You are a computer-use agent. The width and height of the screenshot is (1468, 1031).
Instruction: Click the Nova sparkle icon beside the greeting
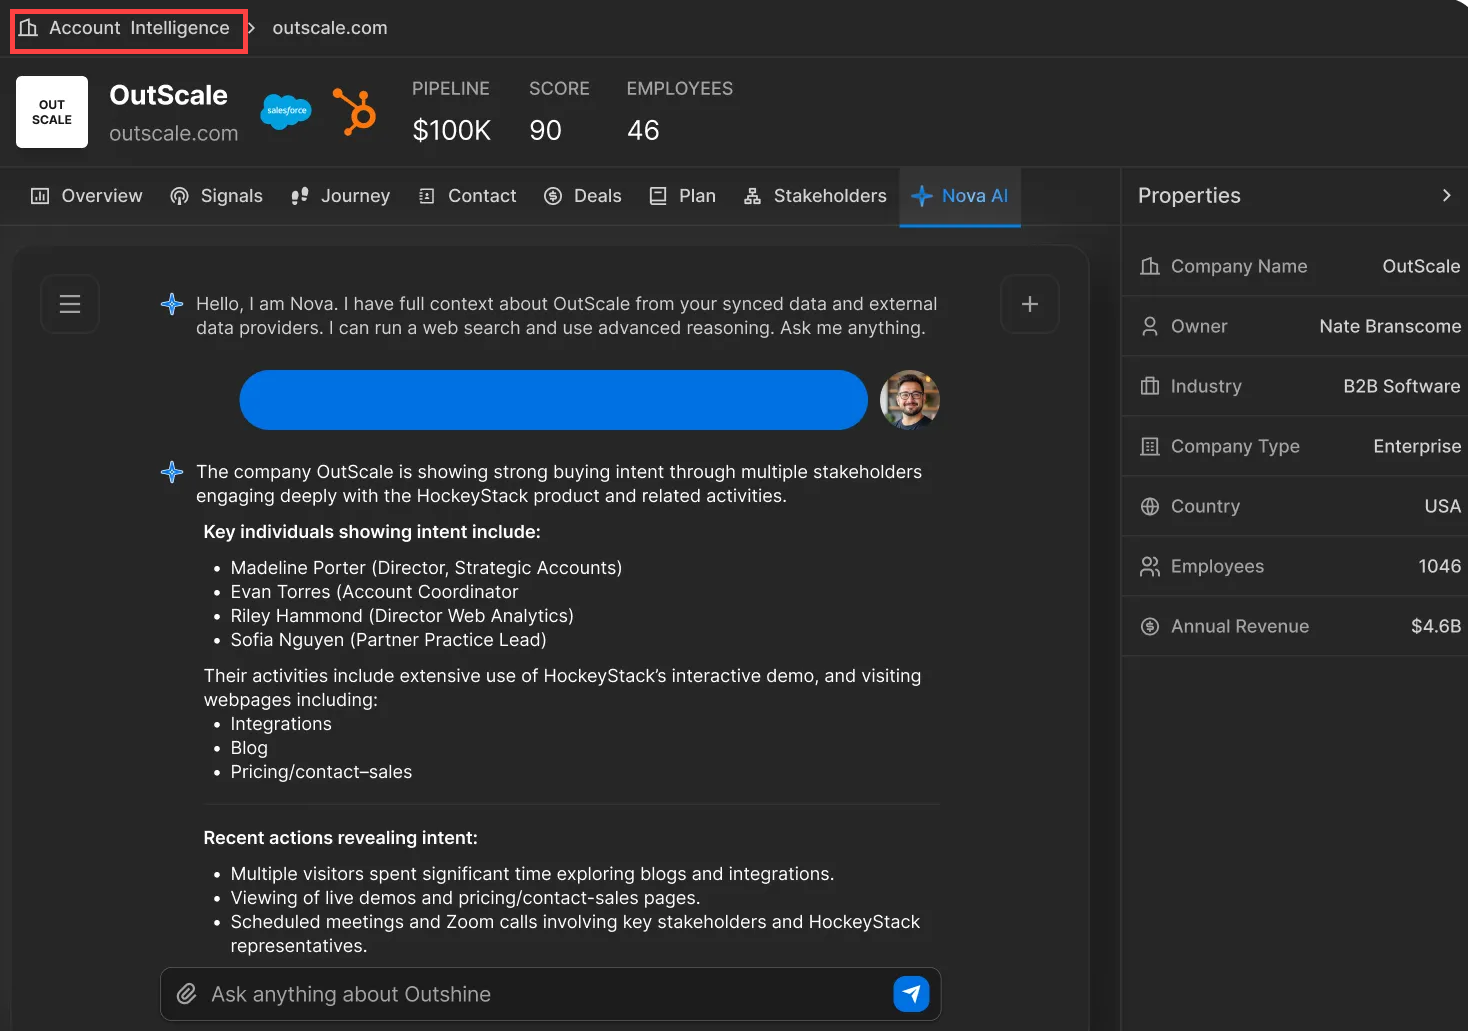coord(172,304)
